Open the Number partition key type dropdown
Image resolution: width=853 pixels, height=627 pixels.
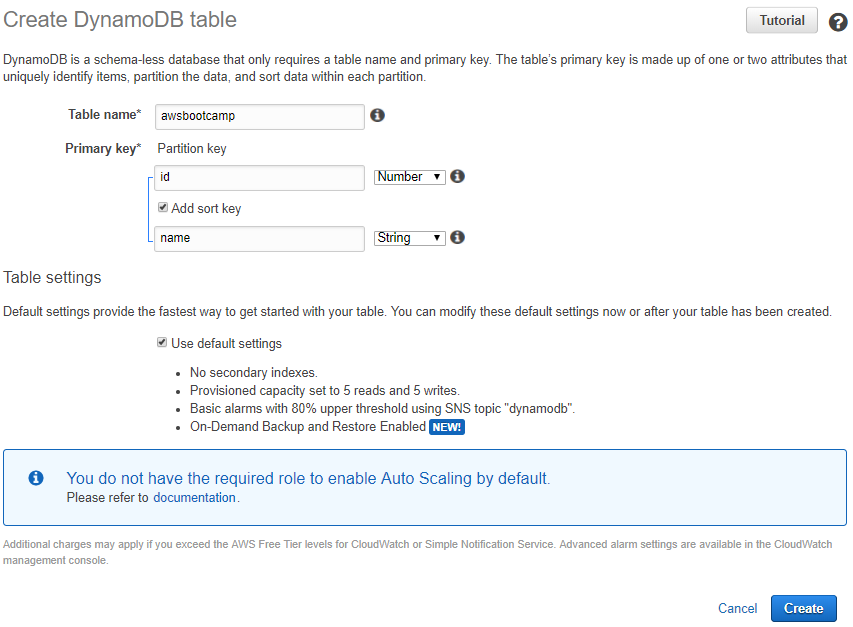point(410,177)
